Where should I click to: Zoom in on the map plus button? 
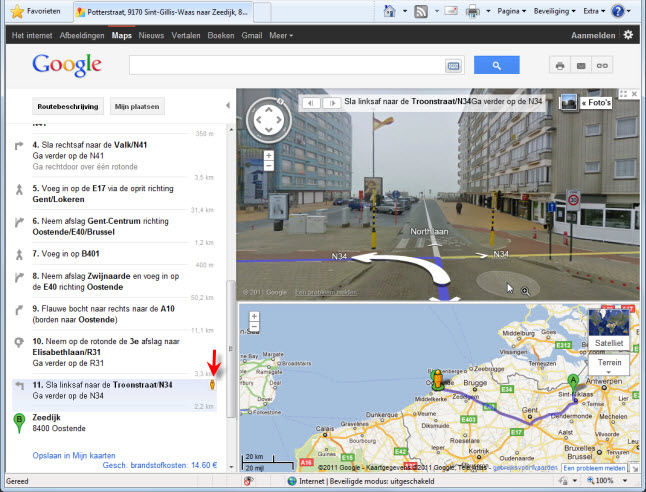click(254, 316)
